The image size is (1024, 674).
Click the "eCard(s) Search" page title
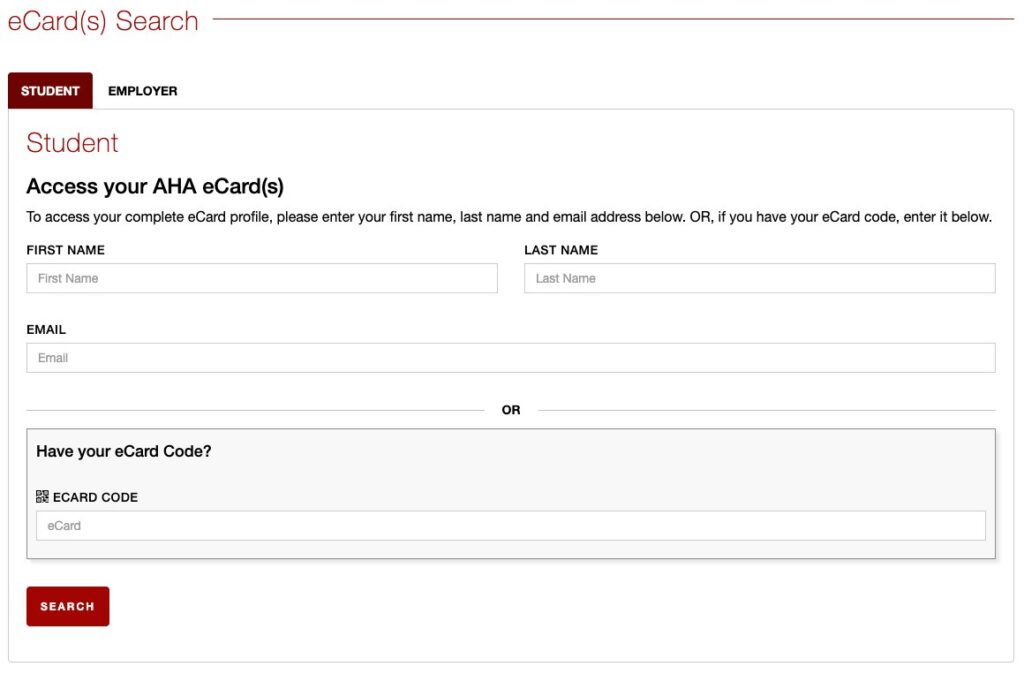(x=103, y=21)
